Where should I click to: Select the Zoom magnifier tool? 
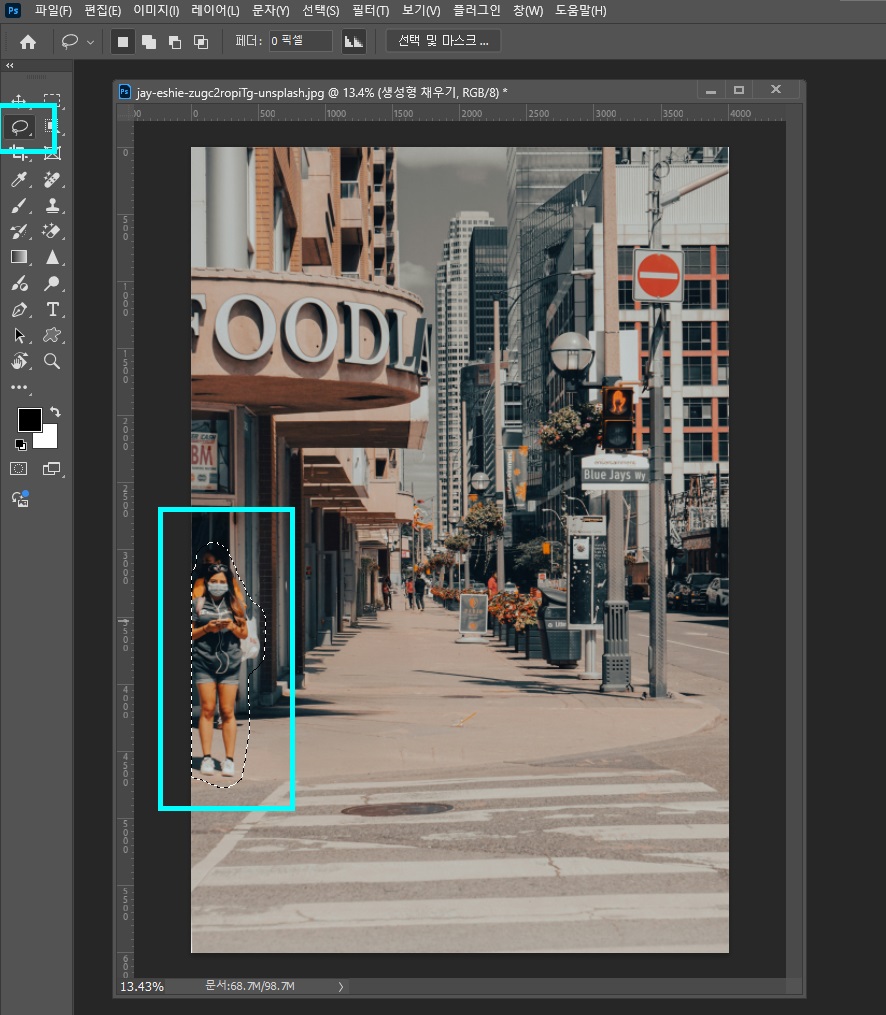pos(52,361)
